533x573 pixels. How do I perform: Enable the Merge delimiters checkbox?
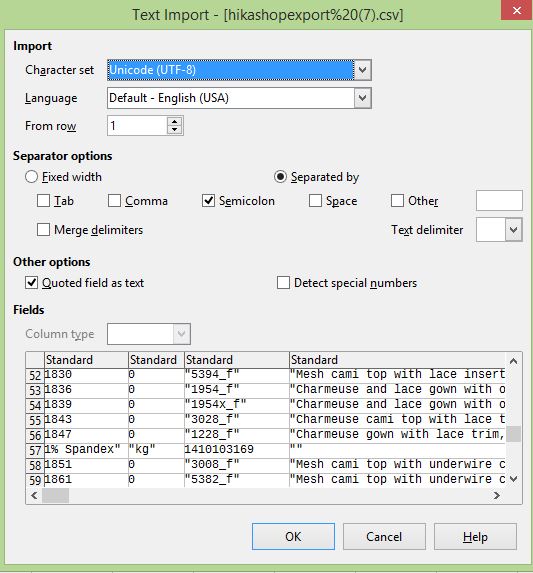[43, 230]
